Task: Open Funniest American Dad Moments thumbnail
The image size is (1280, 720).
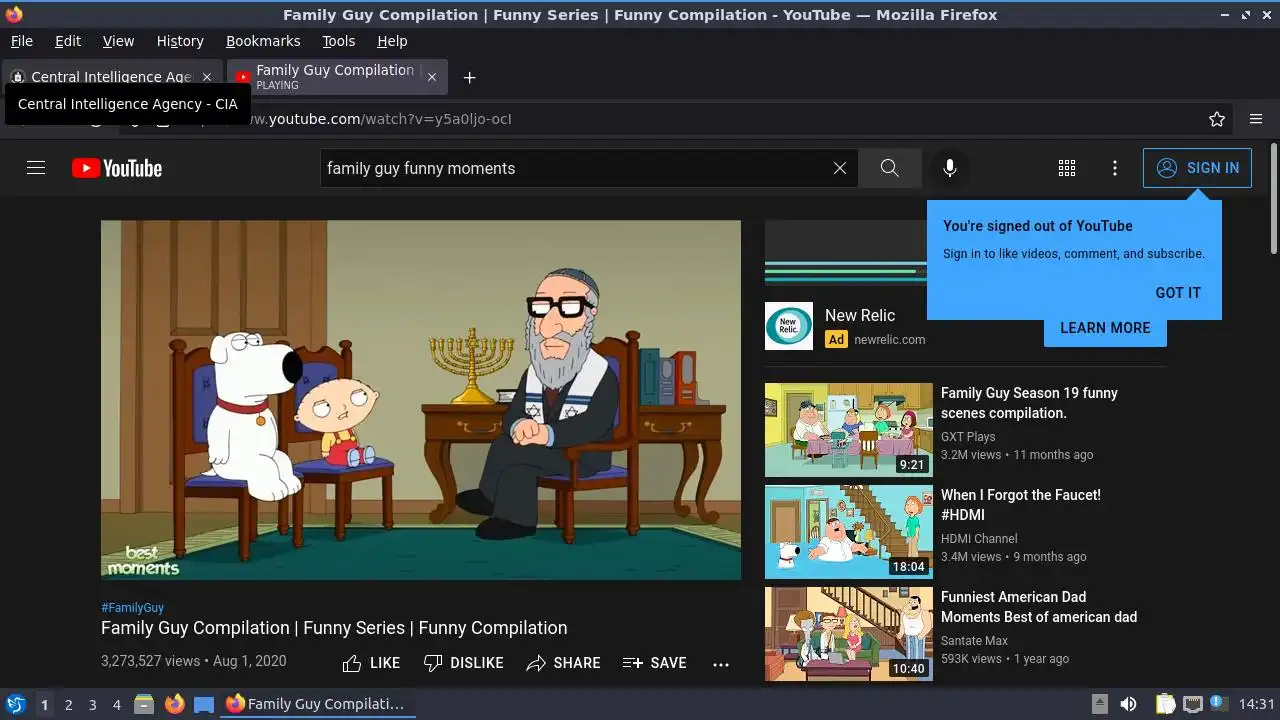Action: coord(849,634)
